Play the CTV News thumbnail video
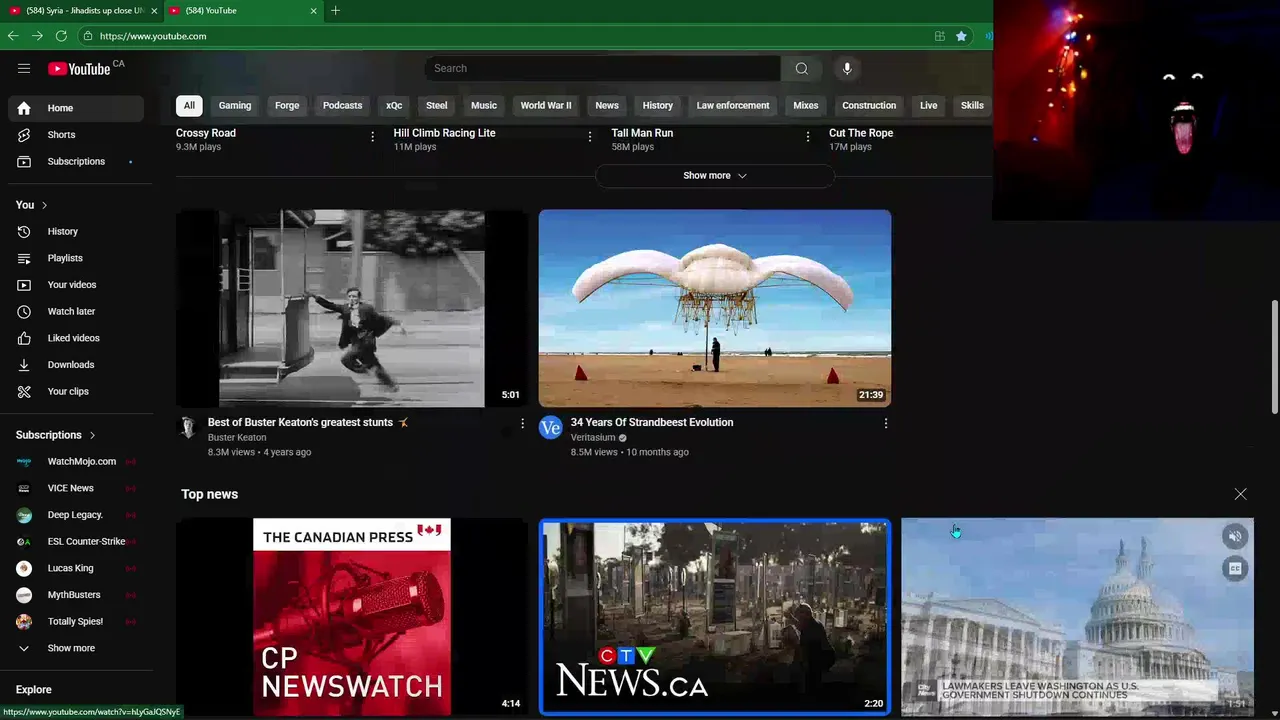Viewport: 1280px width, 720px height. [x=714, y=616]
